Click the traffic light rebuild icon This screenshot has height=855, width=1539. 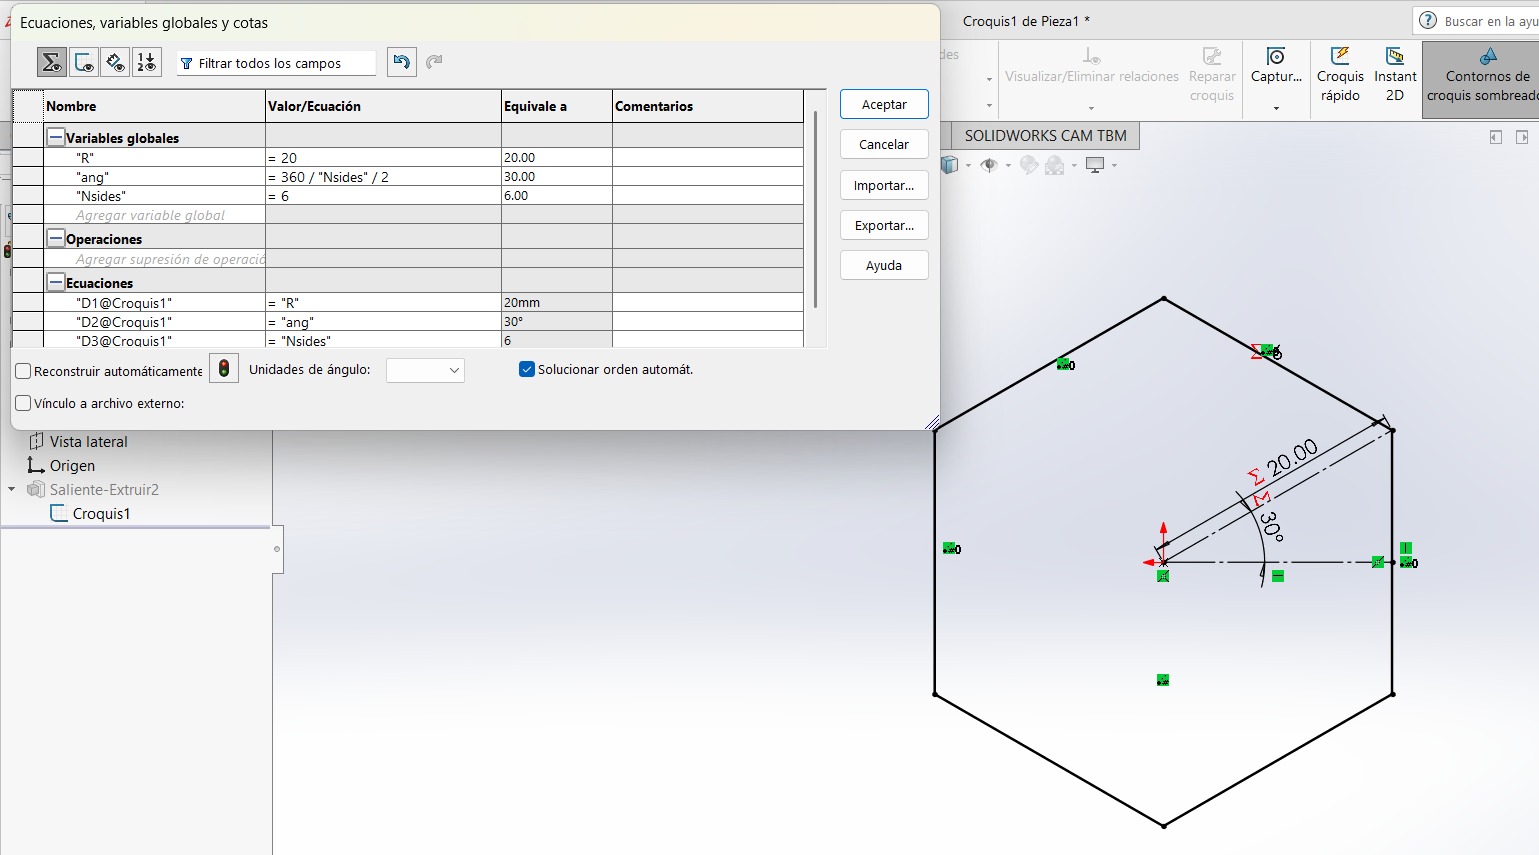tap(224, 368)
